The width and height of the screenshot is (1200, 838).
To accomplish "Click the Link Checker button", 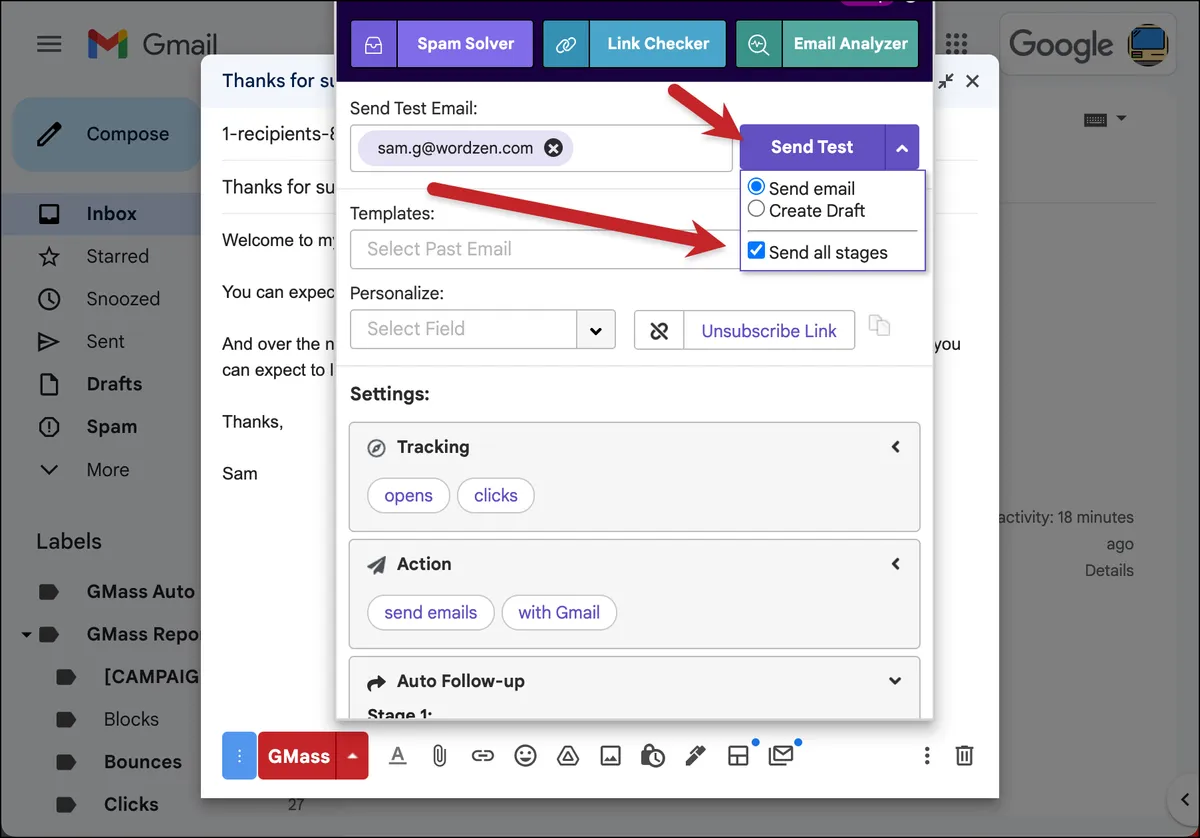I will tap(634, 44).
